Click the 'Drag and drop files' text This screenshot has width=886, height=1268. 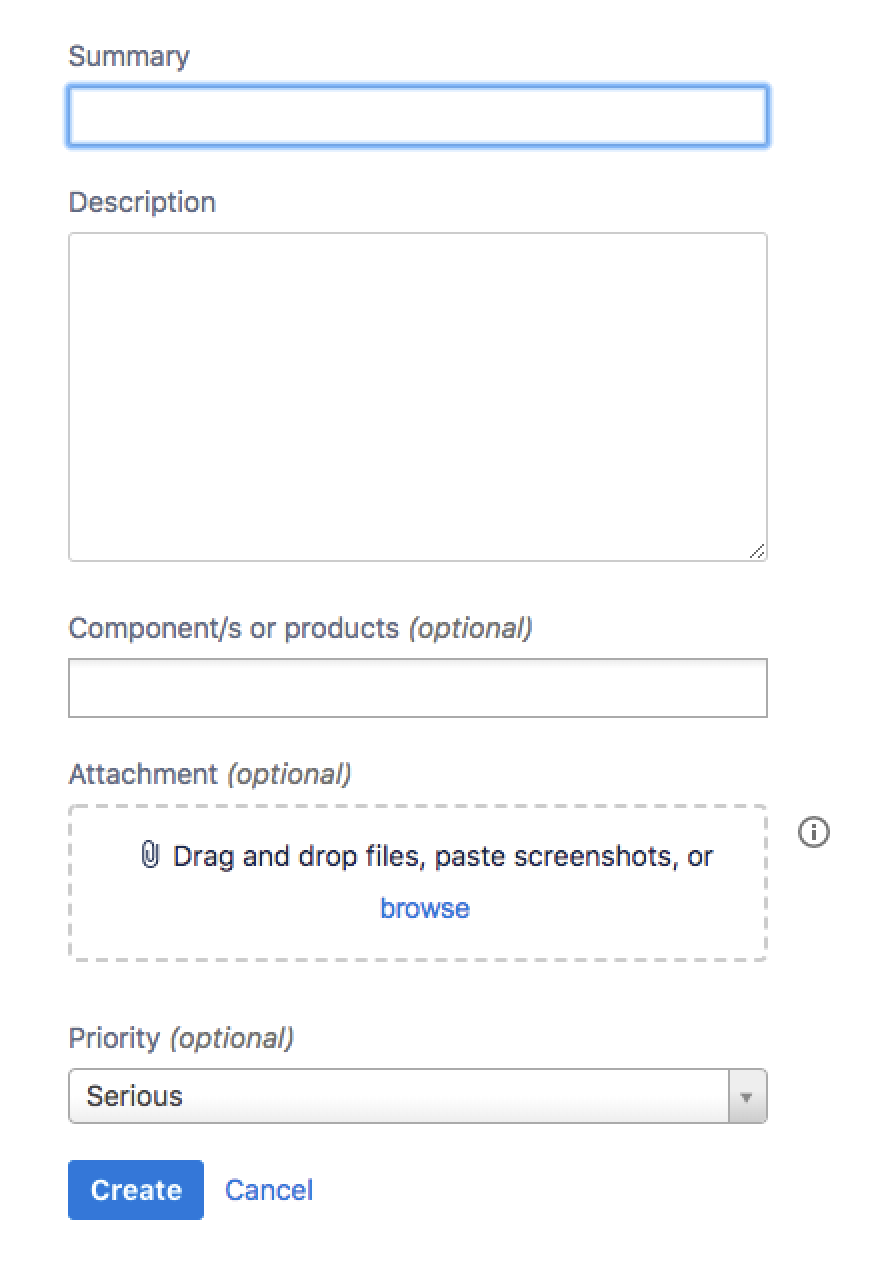[x=296, y=856]
